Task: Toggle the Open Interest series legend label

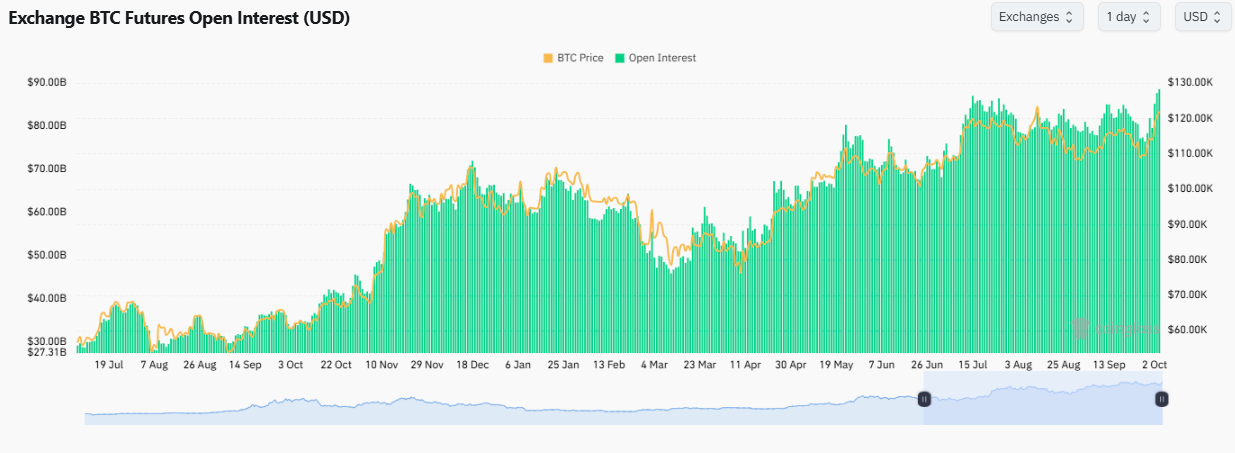Action: 662,58
